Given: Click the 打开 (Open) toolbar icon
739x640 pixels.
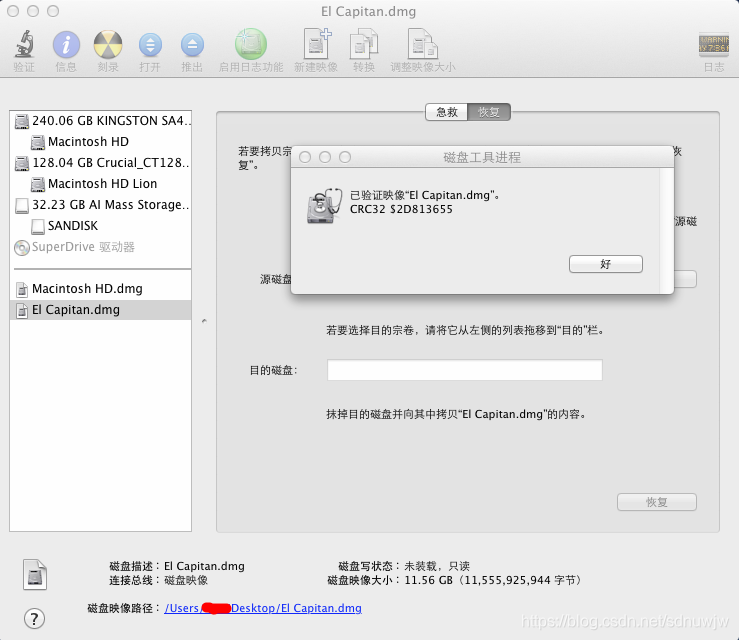Looking at the screenshot, I should [150, 45].
